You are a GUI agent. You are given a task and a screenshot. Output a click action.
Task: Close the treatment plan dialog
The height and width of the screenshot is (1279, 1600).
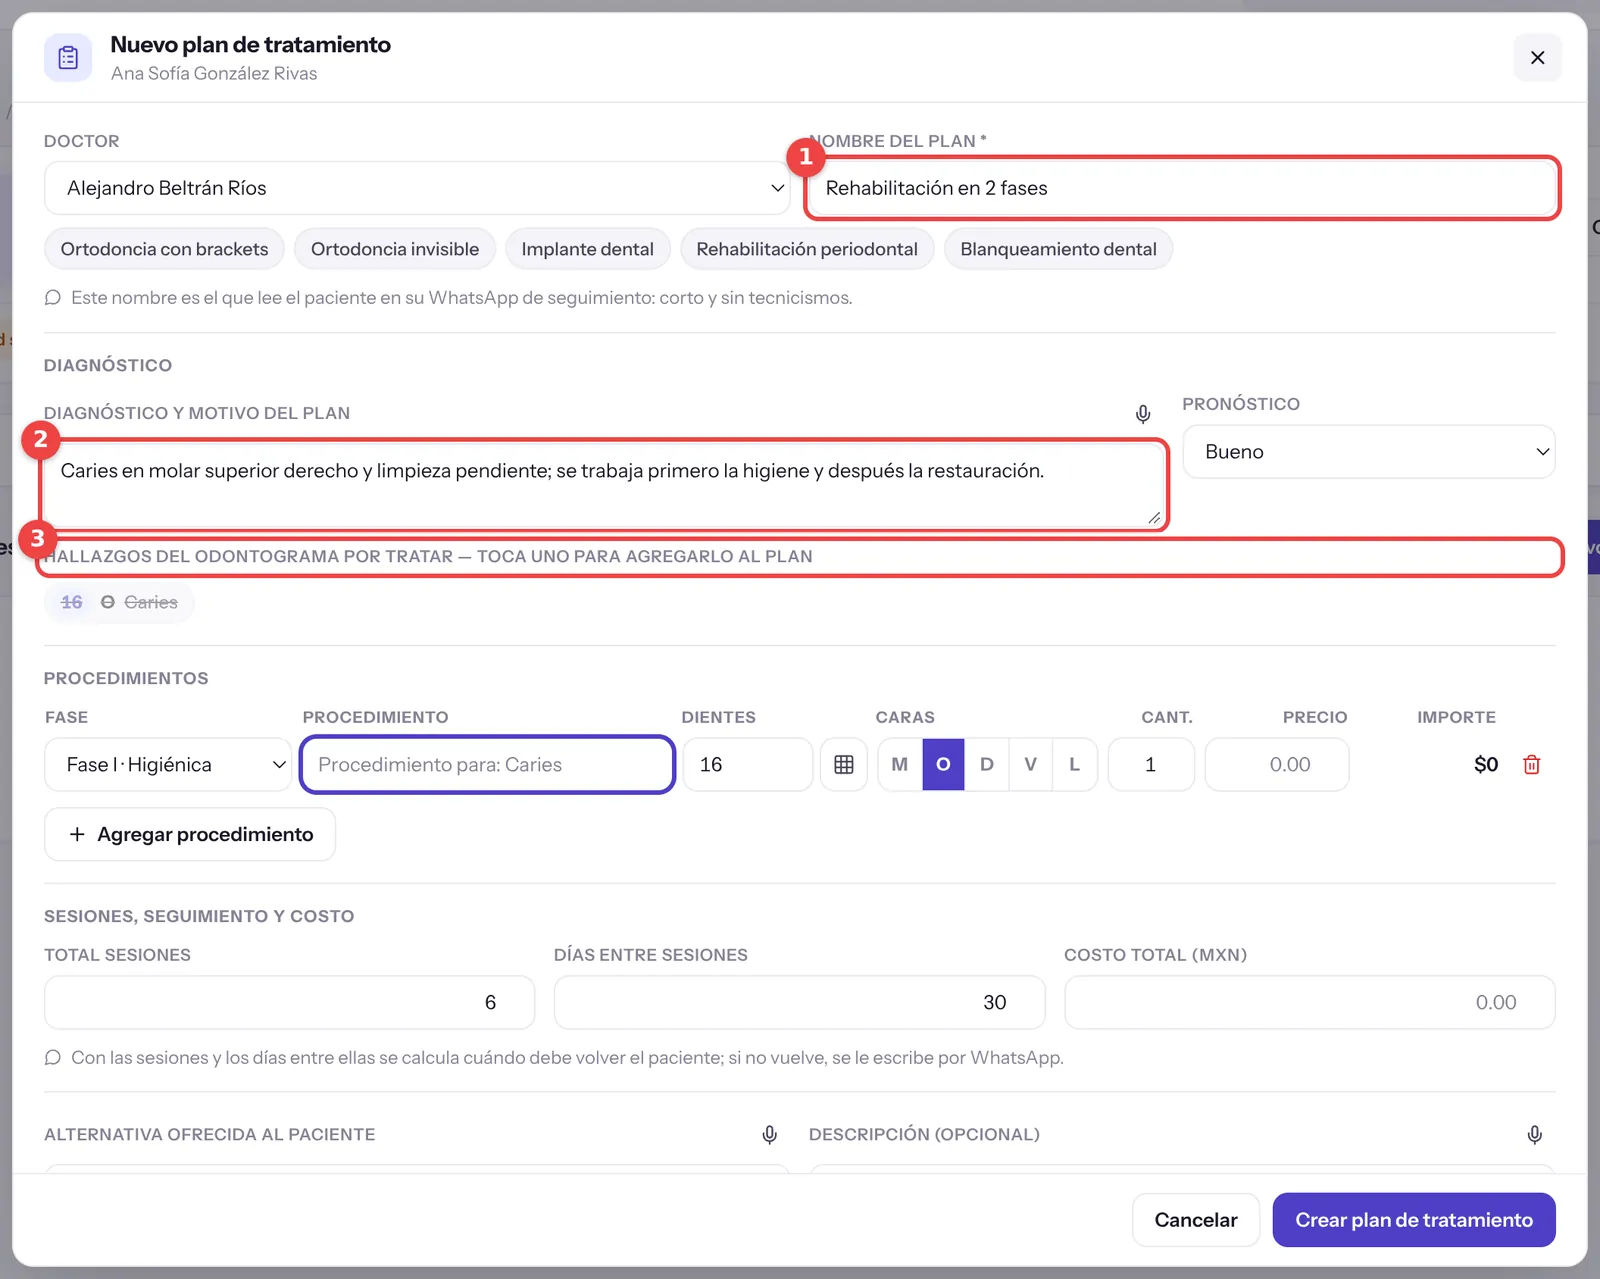pos(1538,58)
